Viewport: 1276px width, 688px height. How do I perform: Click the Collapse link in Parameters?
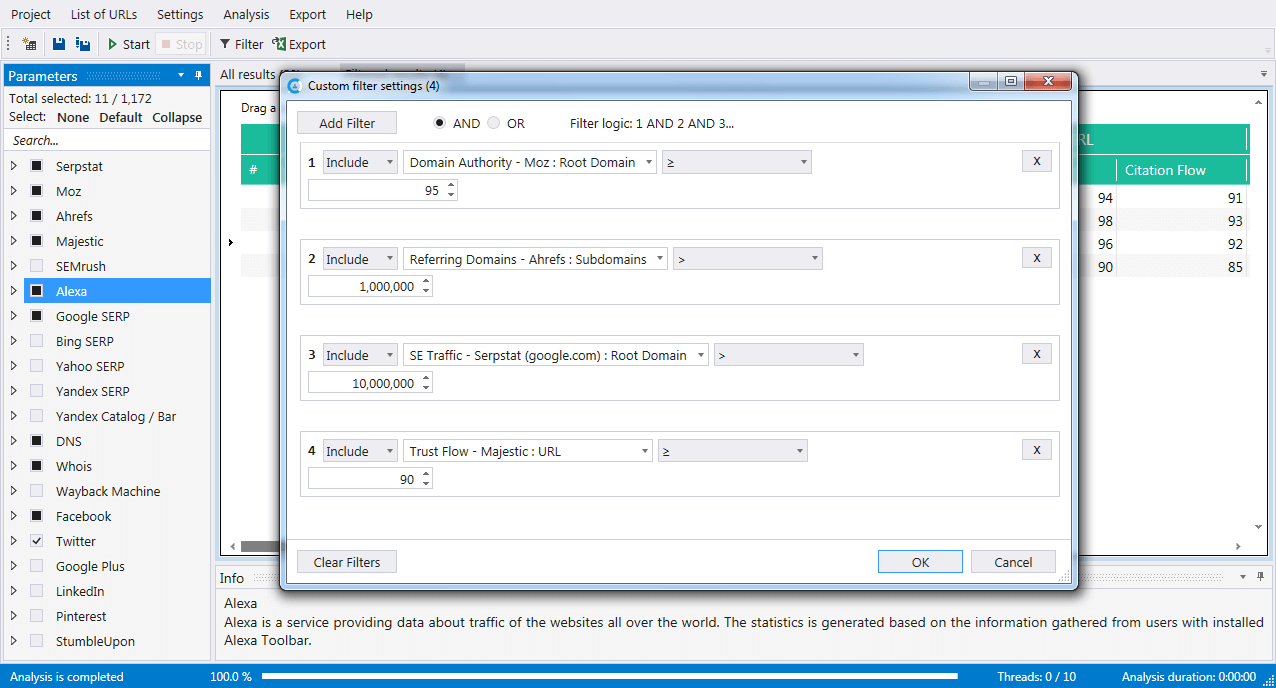tap(177, 117)
